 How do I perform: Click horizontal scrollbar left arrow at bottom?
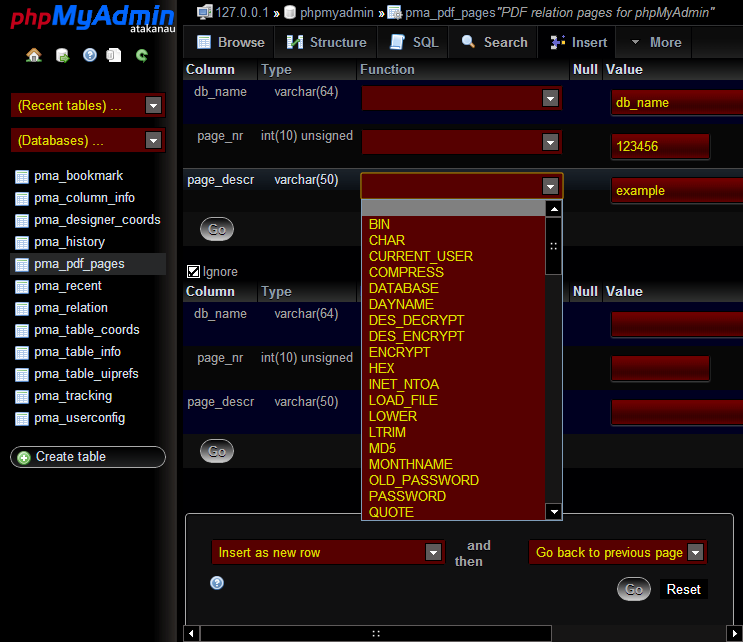point(191,633)
